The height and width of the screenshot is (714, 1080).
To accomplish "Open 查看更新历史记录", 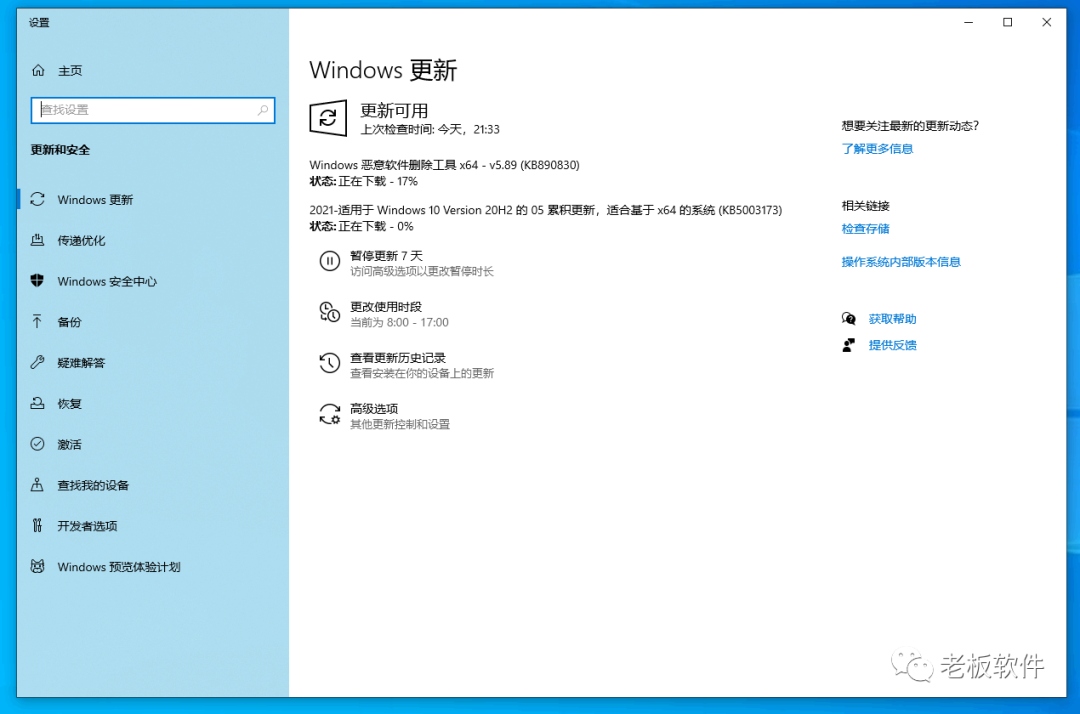I will coord(398,357).
